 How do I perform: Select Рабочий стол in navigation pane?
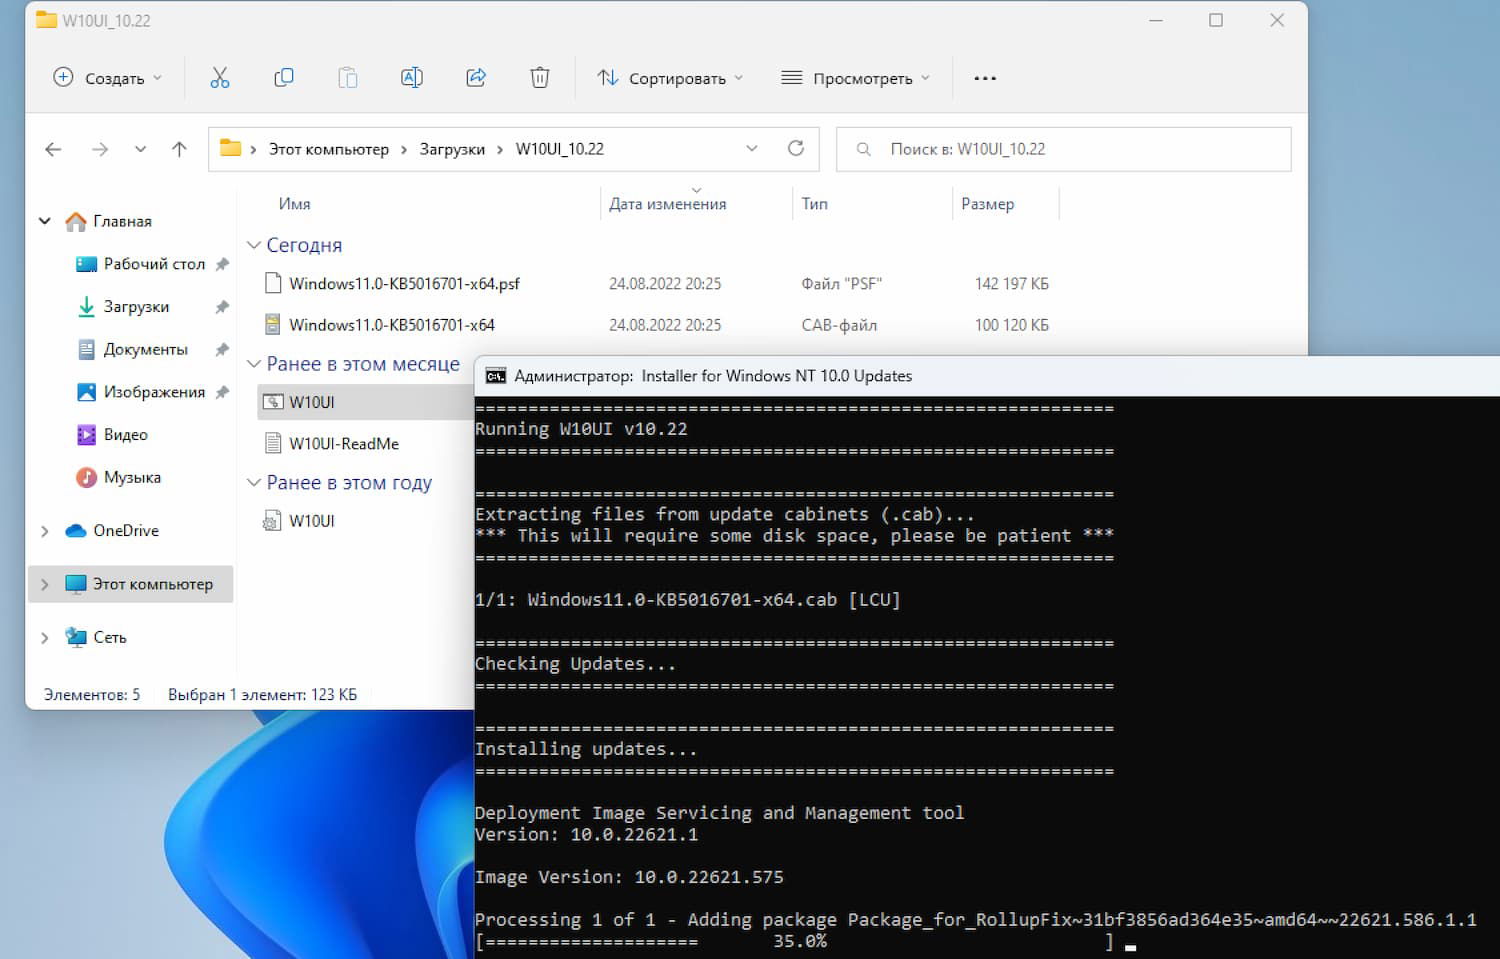(x=154, y=264)
